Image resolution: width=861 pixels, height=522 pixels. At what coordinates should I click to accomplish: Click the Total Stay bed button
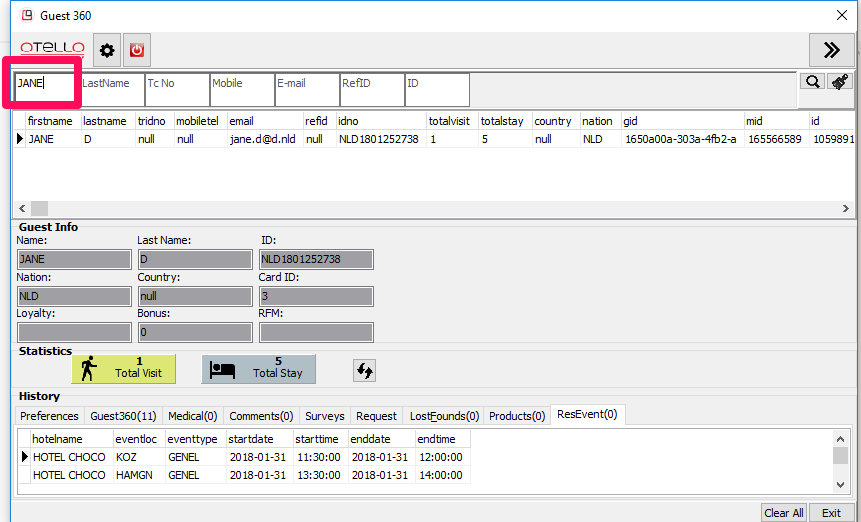(259, 369)
